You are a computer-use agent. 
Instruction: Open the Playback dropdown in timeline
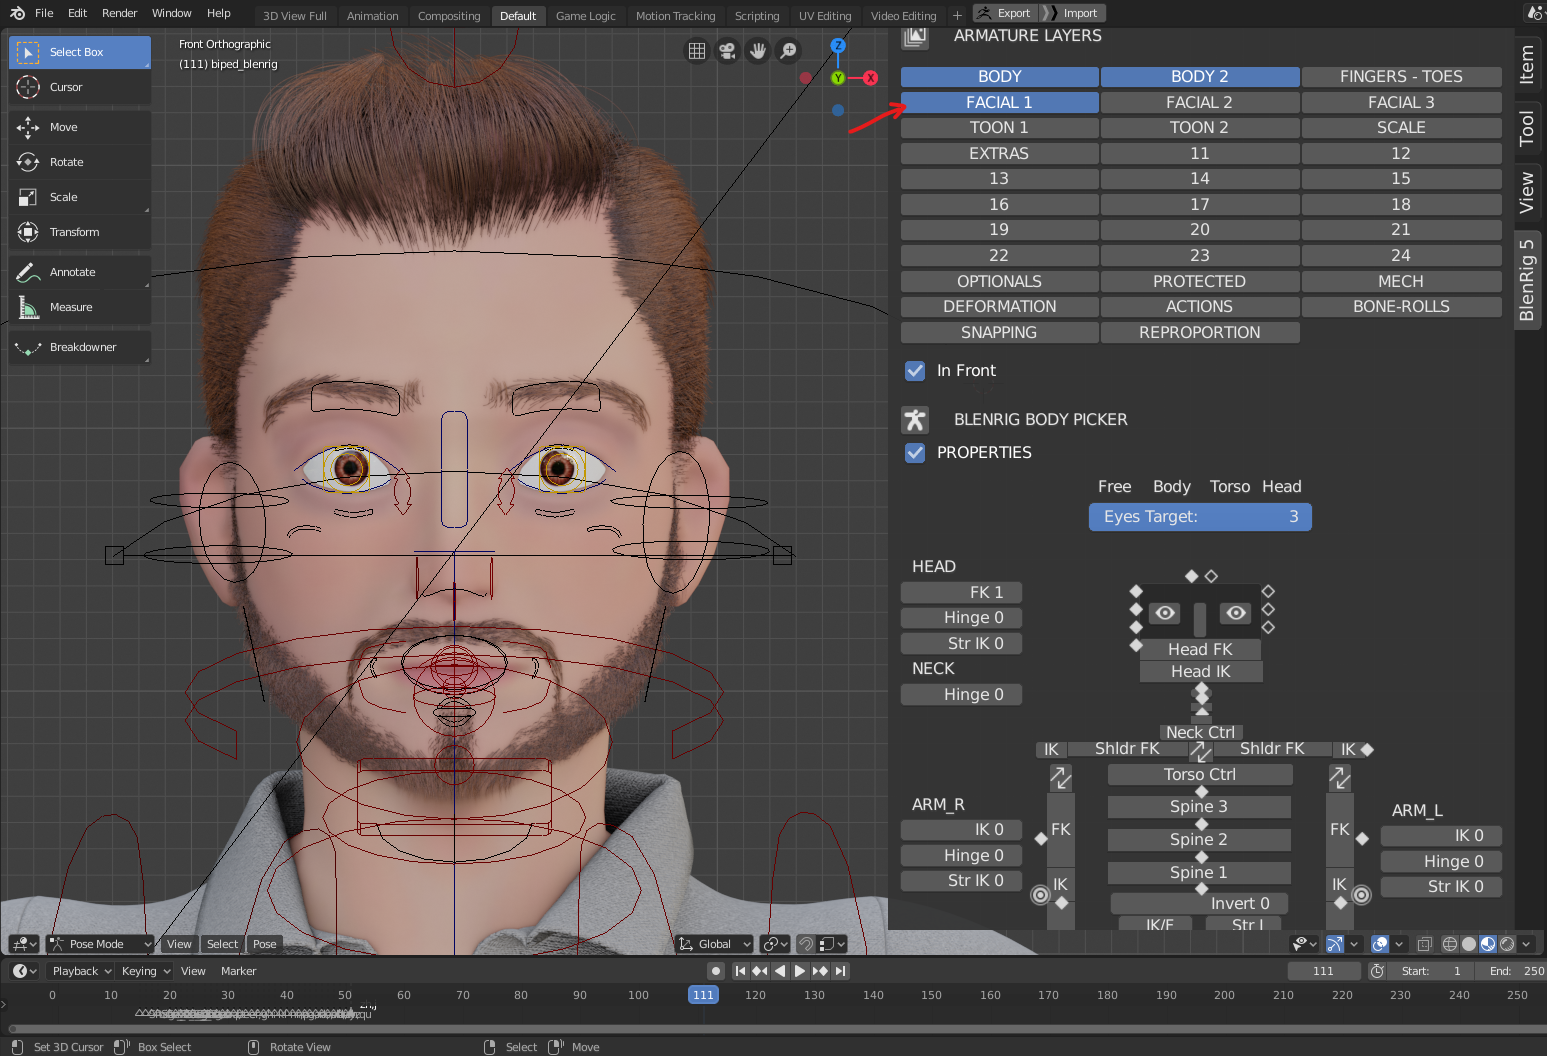tap(81, 971)
